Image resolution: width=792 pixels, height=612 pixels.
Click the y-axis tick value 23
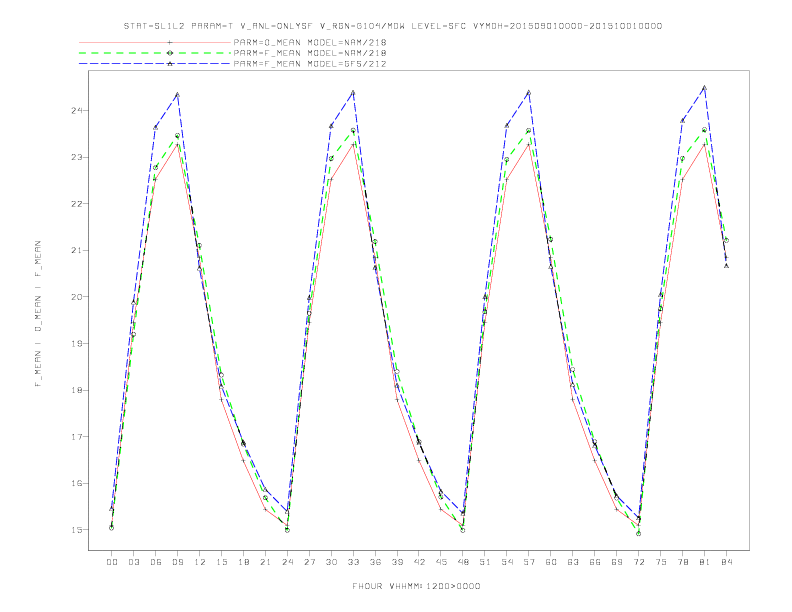pos(77,157)
